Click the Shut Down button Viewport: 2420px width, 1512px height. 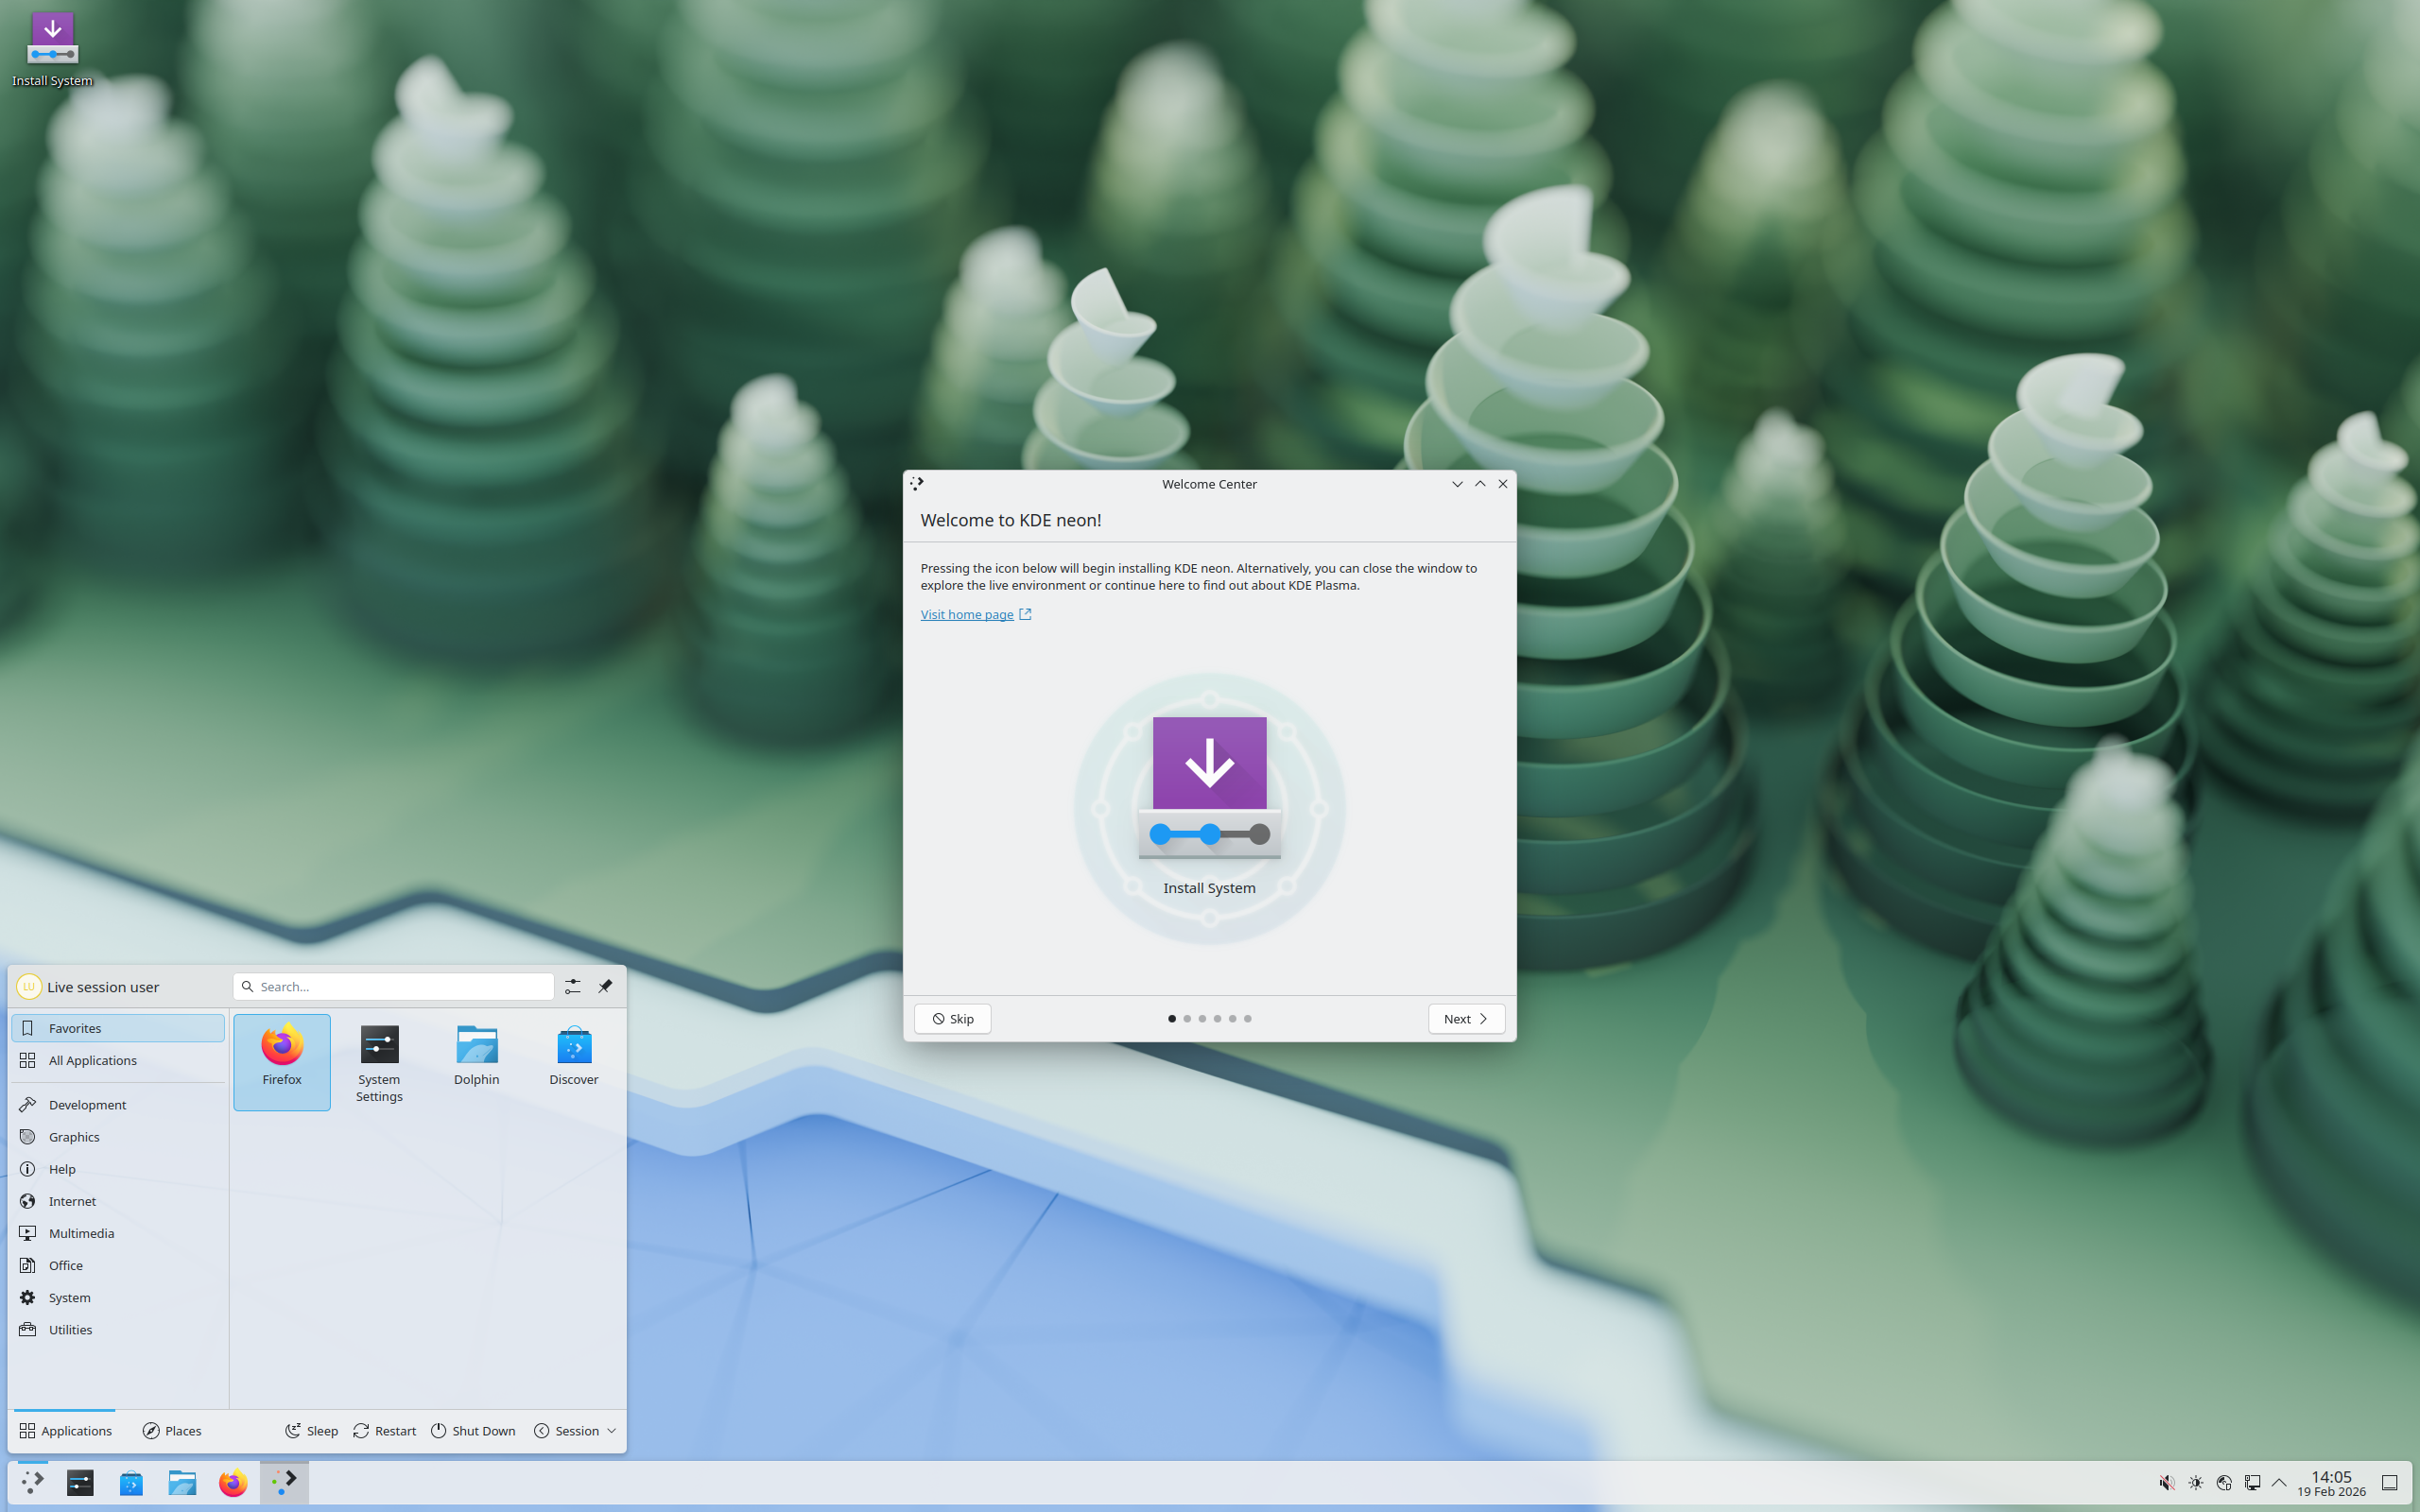click(x=473, y=1430)
